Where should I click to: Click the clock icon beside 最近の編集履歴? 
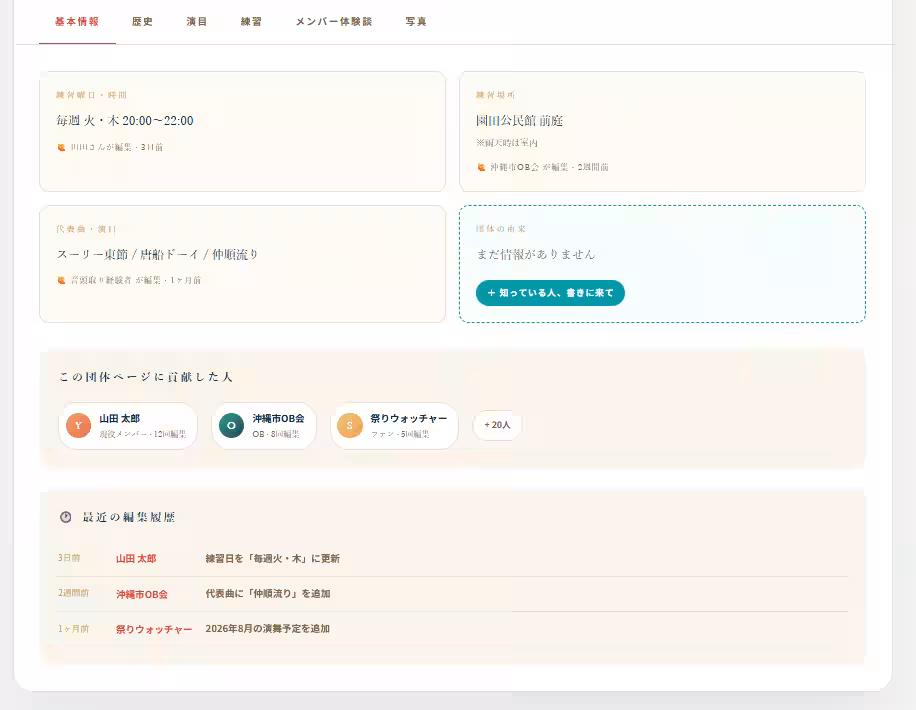(x=65, y=517)
